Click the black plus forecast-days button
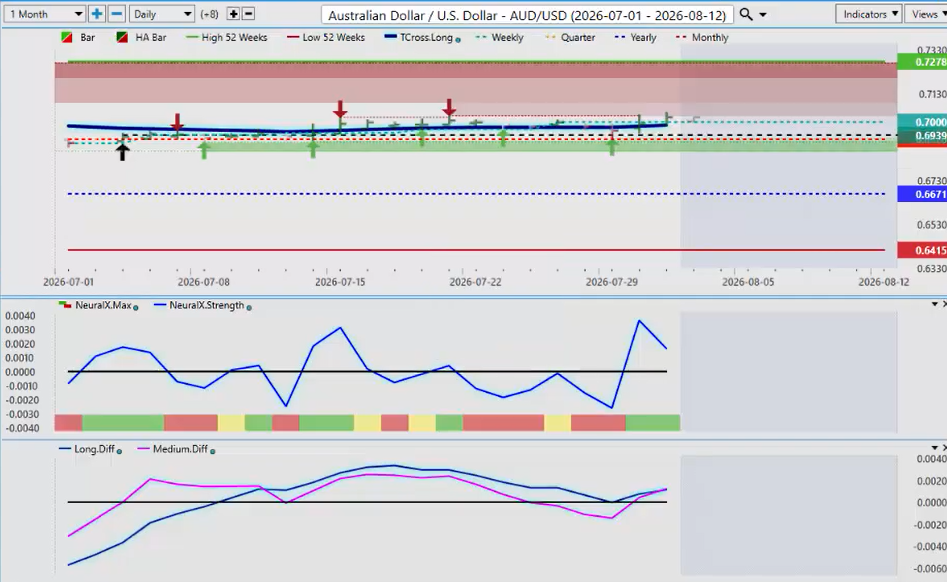Viewport: 947px width, 582px height. tap(233, 14)
